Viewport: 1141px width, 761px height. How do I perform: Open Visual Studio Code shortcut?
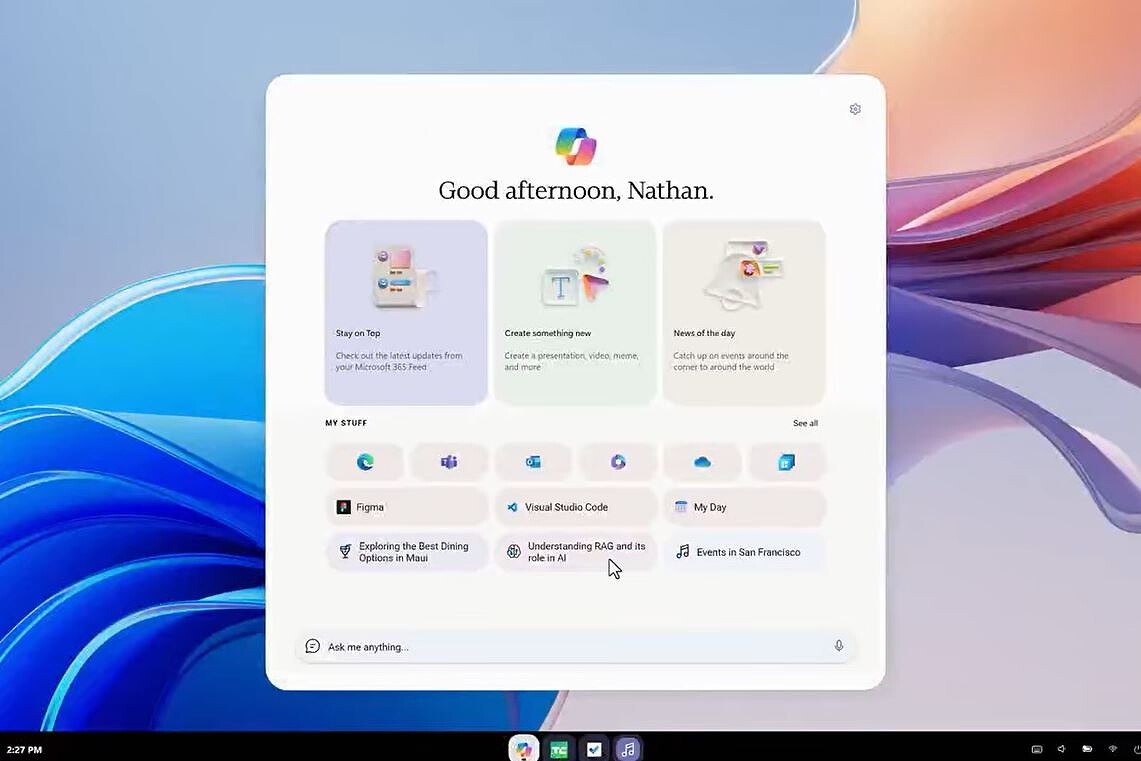pyautogui.click(x=575, y=507)
